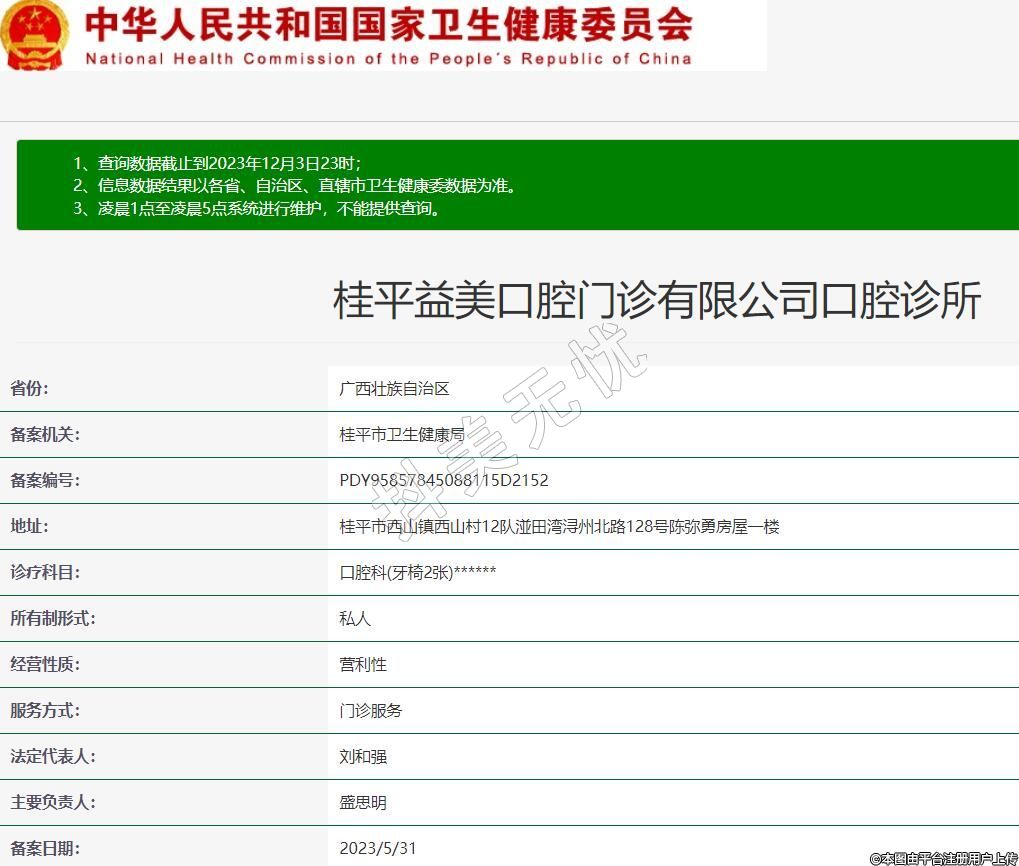Select the service mode value 门诊服务

[x=371, y=711]
